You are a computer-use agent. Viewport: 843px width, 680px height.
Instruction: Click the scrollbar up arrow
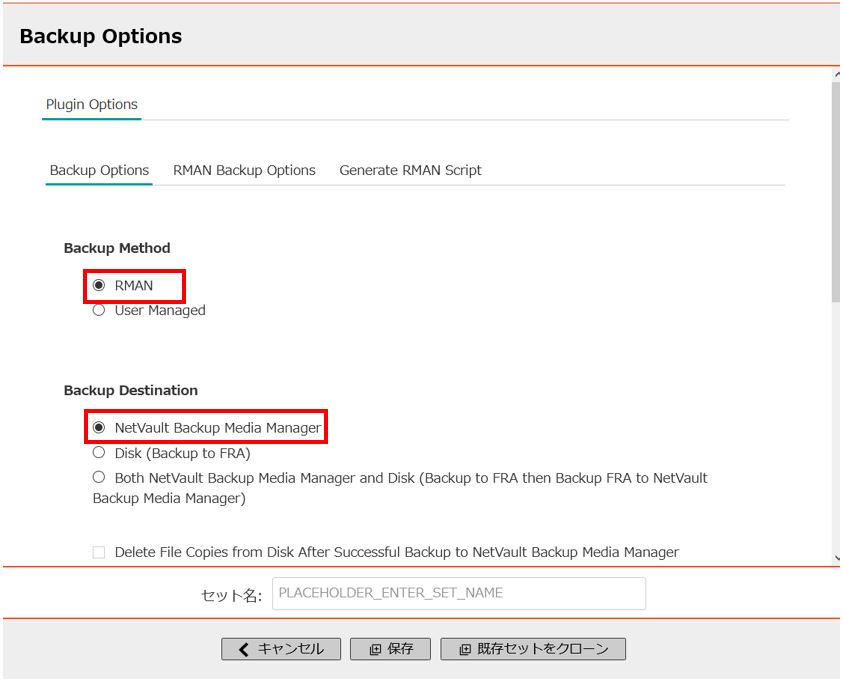(x=837, y=75)
